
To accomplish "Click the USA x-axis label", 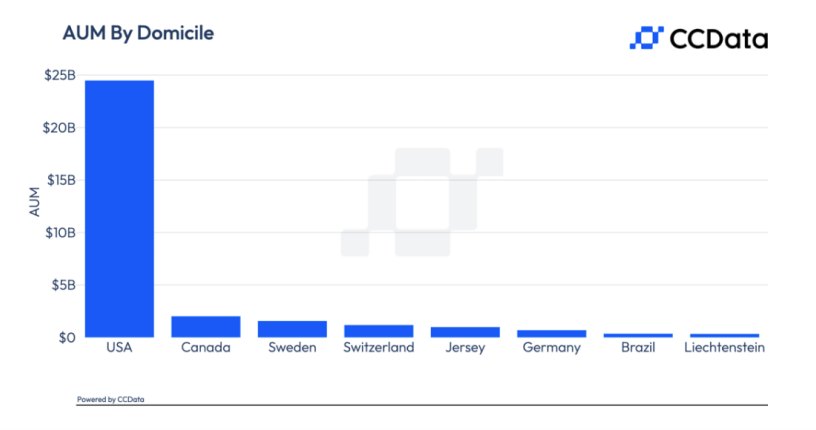I will point(119,348).
